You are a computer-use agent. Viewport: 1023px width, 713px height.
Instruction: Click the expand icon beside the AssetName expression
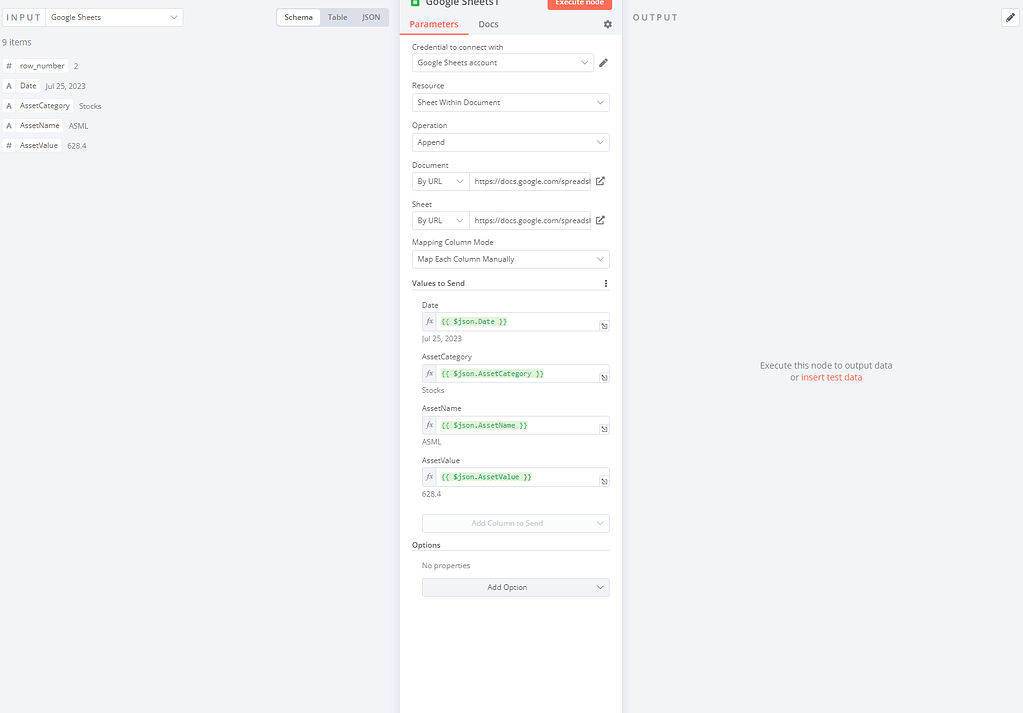point(603,427)
